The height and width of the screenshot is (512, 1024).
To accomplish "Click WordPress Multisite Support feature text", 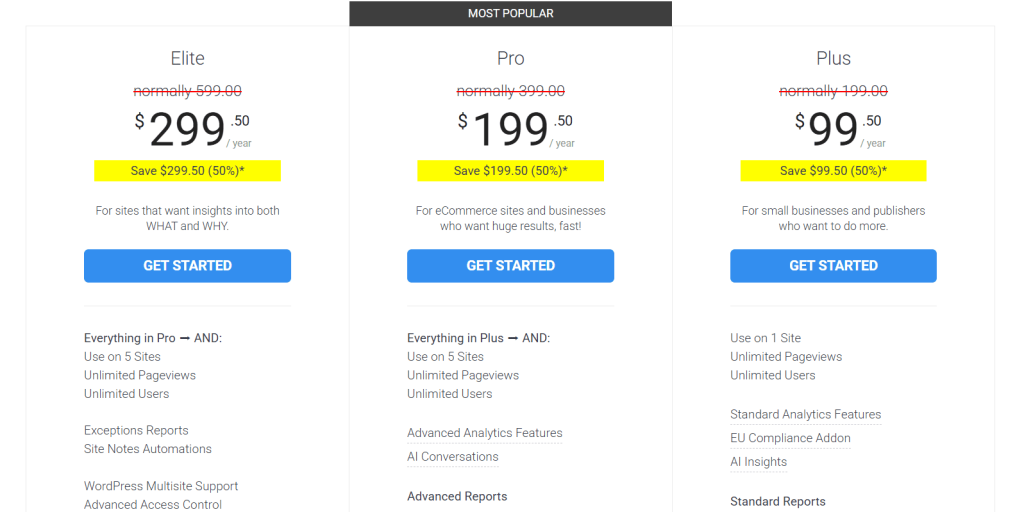I will (160, 486).
